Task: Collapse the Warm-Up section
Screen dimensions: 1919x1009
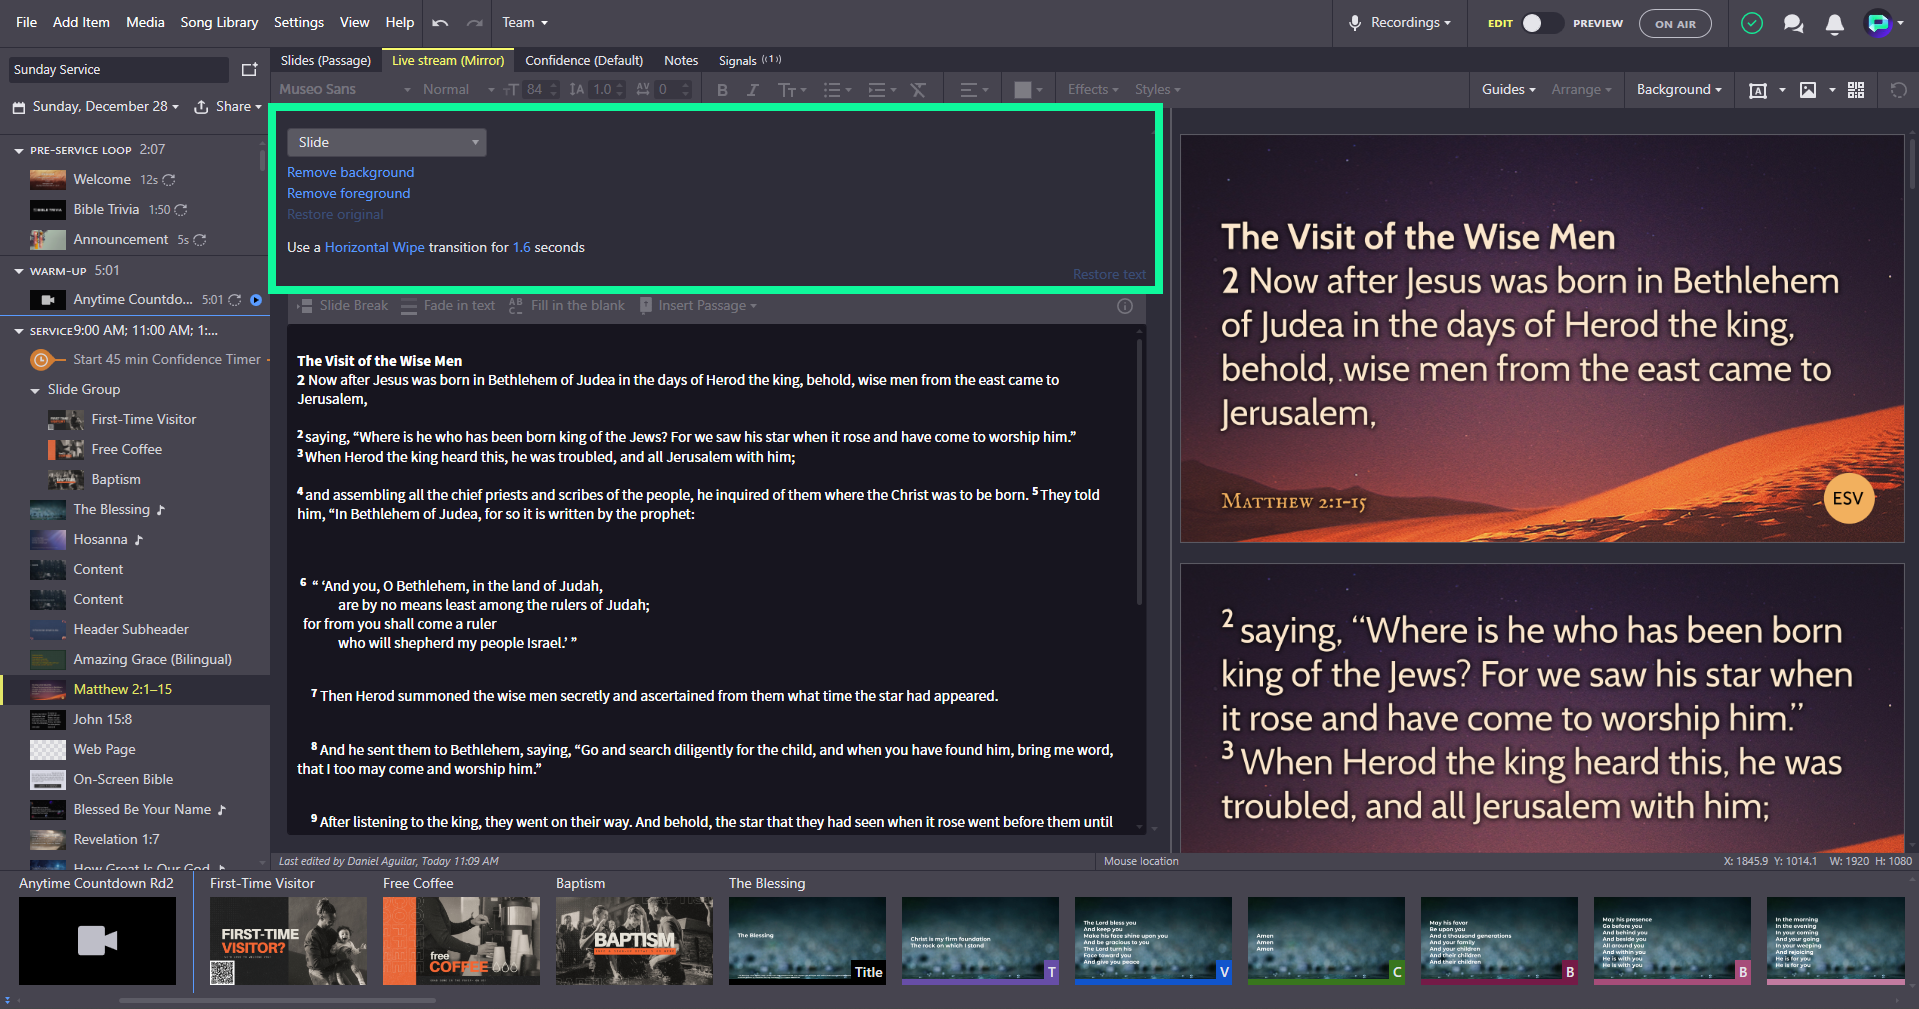Action: (x=18, y=271)
